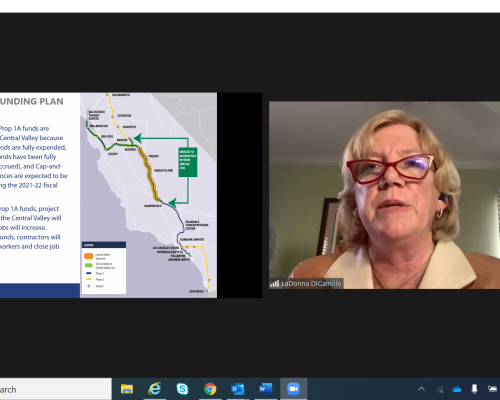Click the orange Central Valley Segment legend swatch
Viewport: 500px width, 400px height.
pyautogui.click(x=89, y=256)
